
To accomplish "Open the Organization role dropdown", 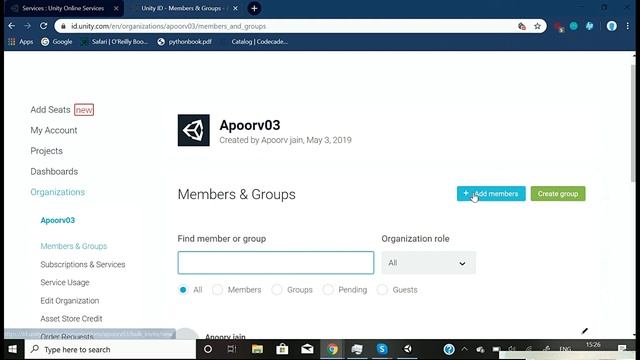I will [429, 263].
